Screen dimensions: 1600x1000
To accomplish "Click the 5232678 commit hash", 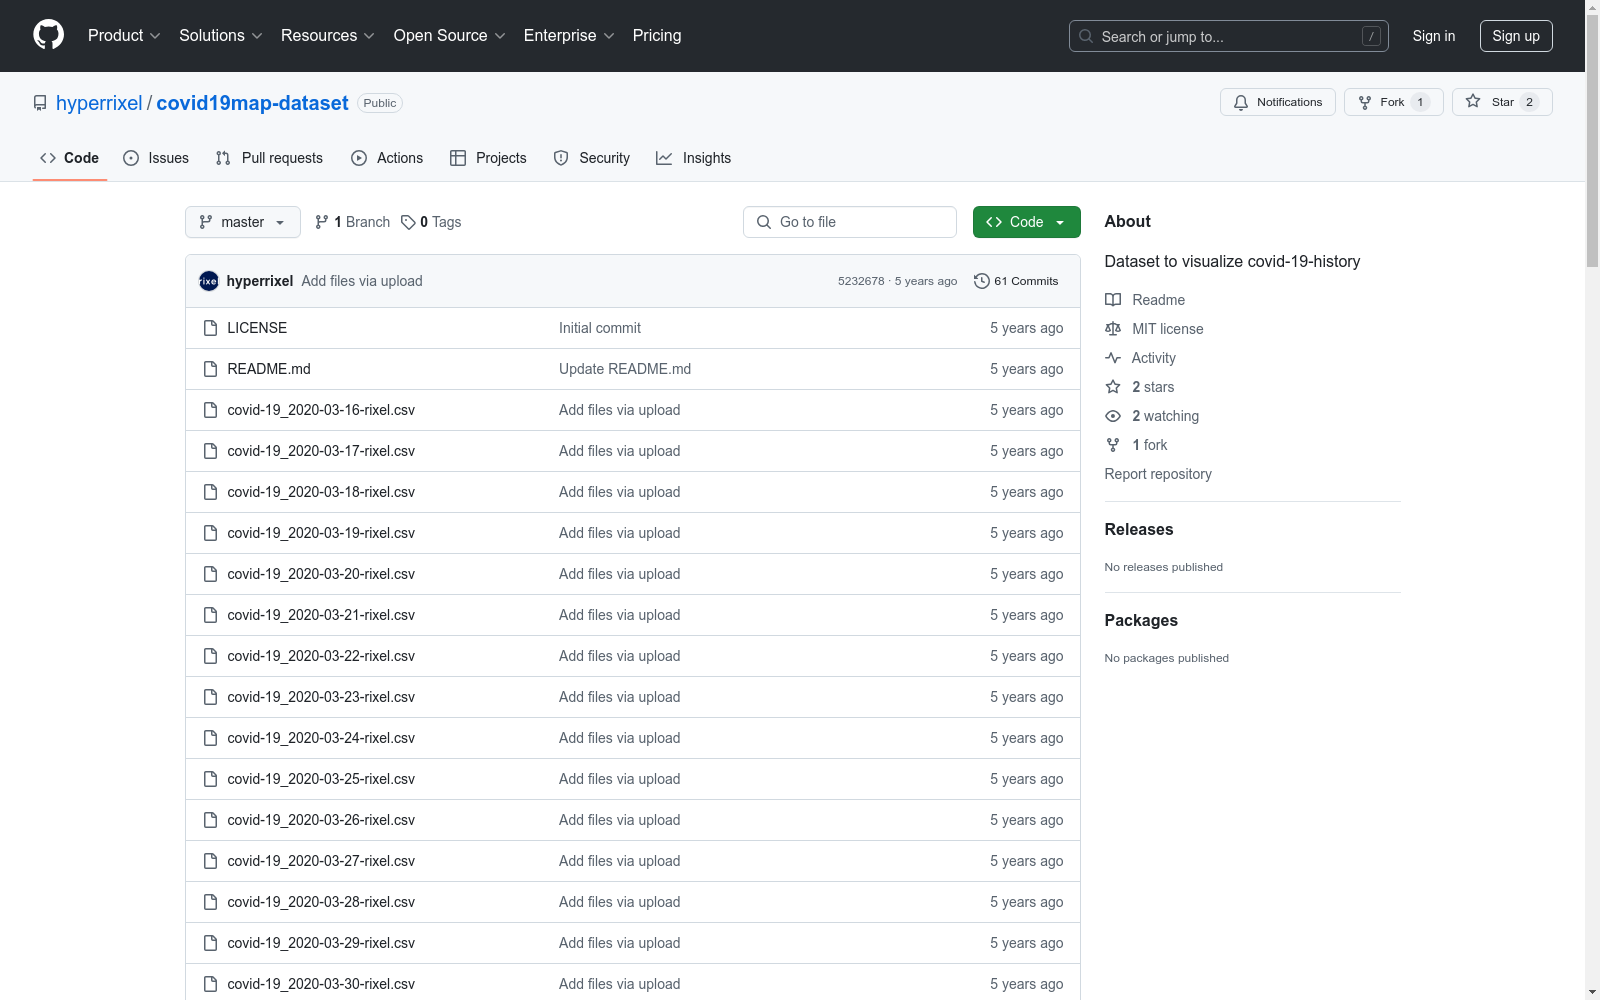I will click(861, 281).
